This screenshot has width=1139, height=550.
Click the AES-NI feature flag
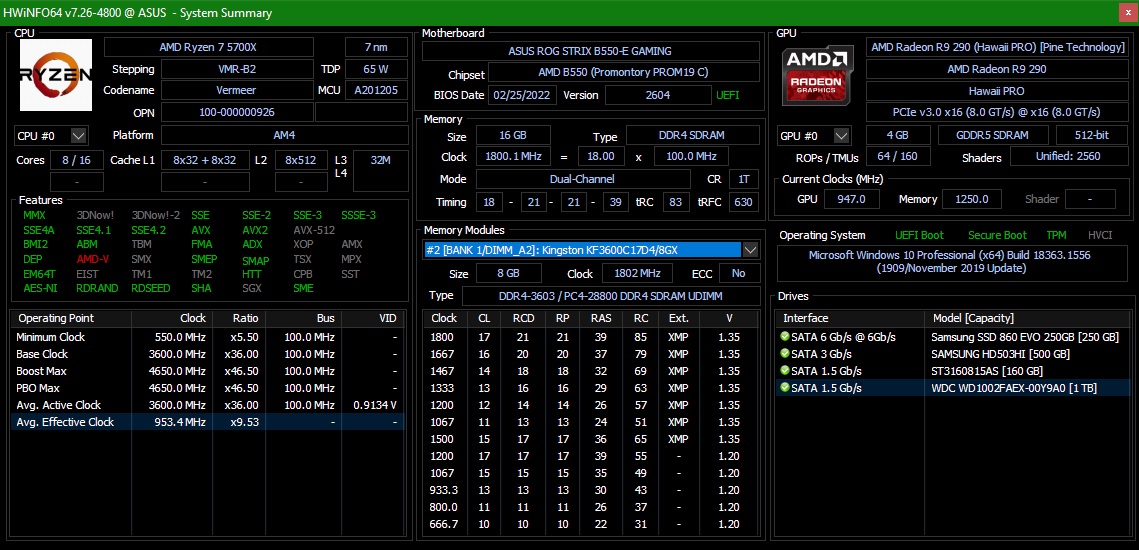pos(39,288)
